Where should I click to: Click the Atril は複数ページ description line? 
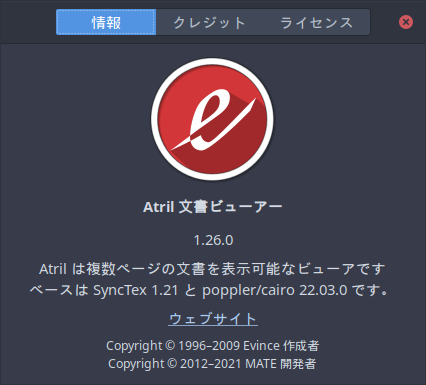(x=212, y=269)
